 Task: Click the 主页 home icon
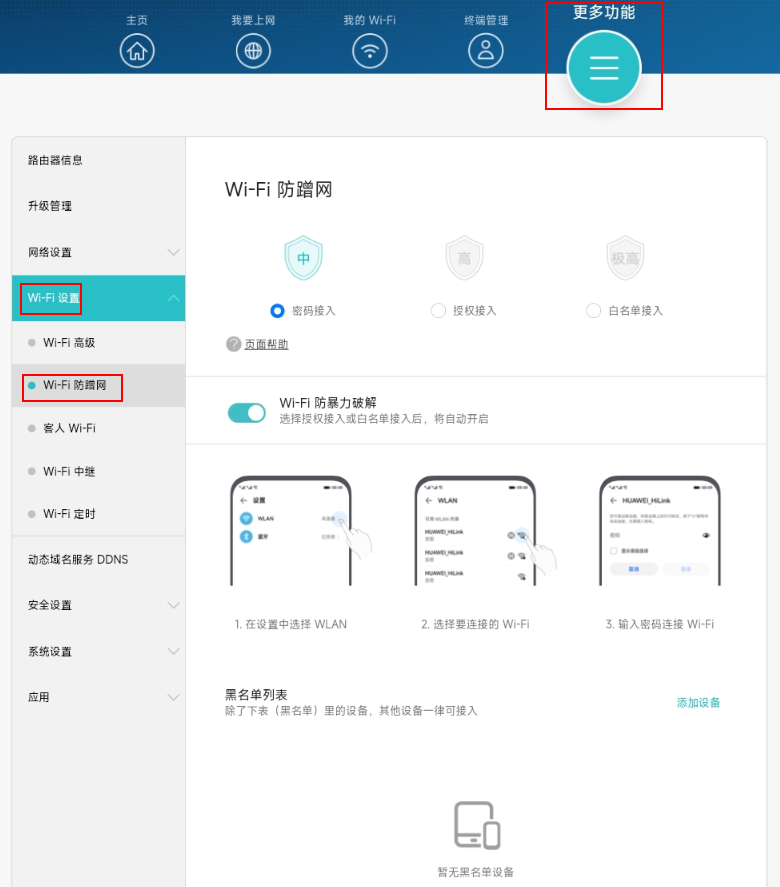(137, 51)
